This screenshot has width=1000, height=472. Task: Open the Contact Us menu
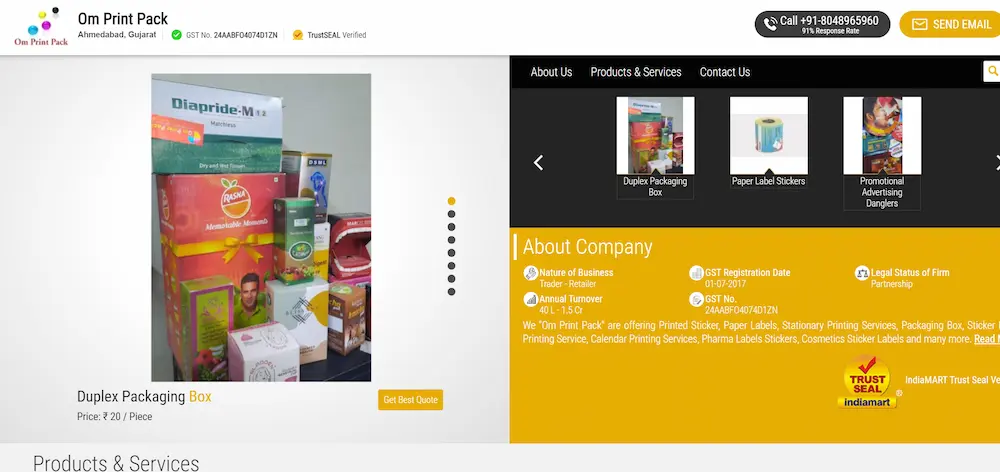(724, 72)
